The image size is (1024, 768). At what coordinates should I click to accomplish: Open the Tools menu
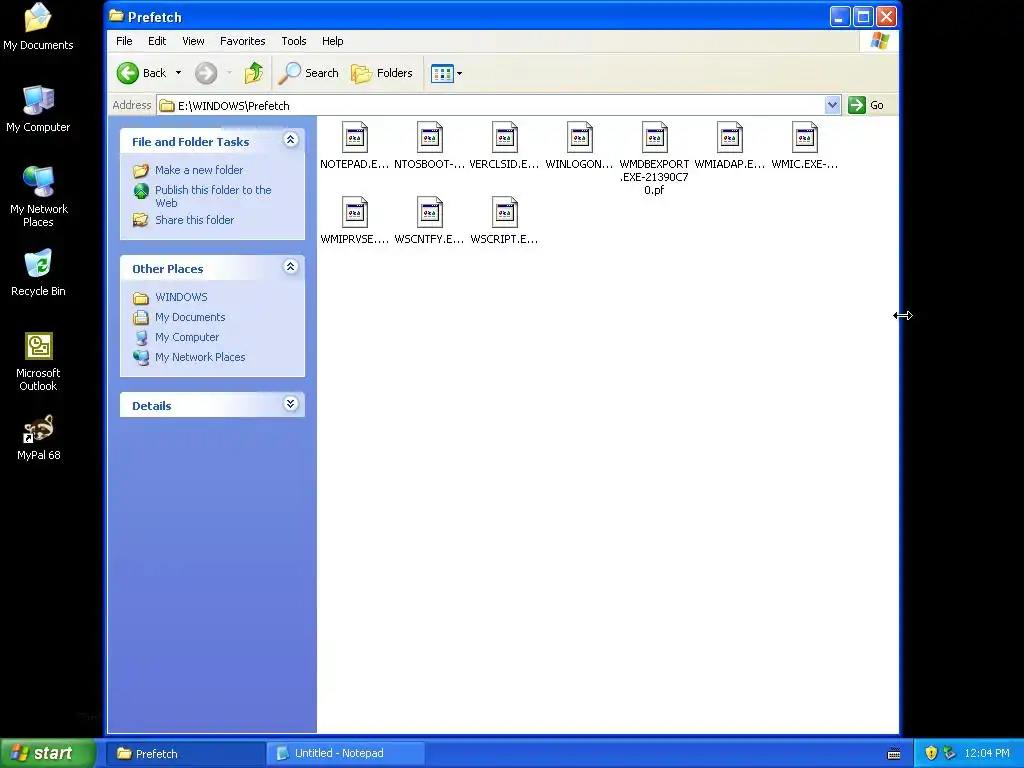[x=294, y=41]
